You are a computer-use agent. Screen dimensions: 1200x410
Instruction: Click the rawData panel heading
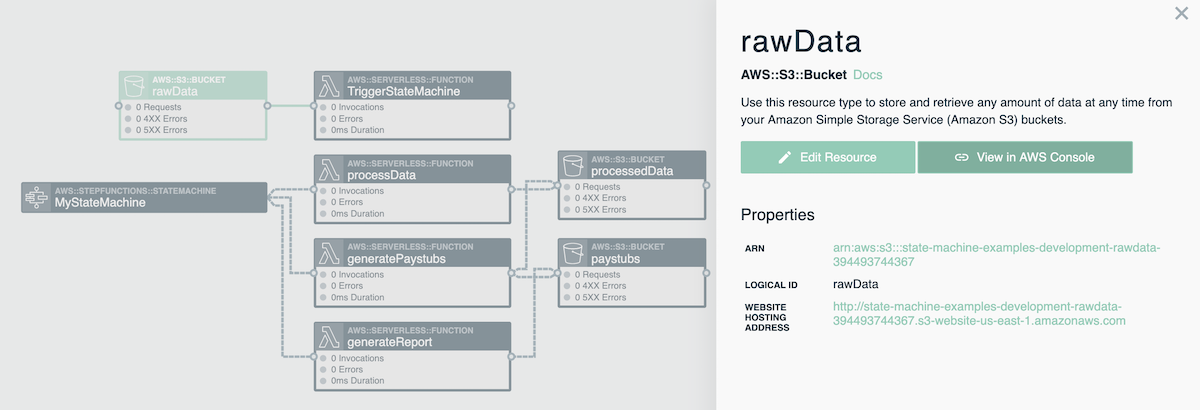pyautogui.click(x=801, y=42)
